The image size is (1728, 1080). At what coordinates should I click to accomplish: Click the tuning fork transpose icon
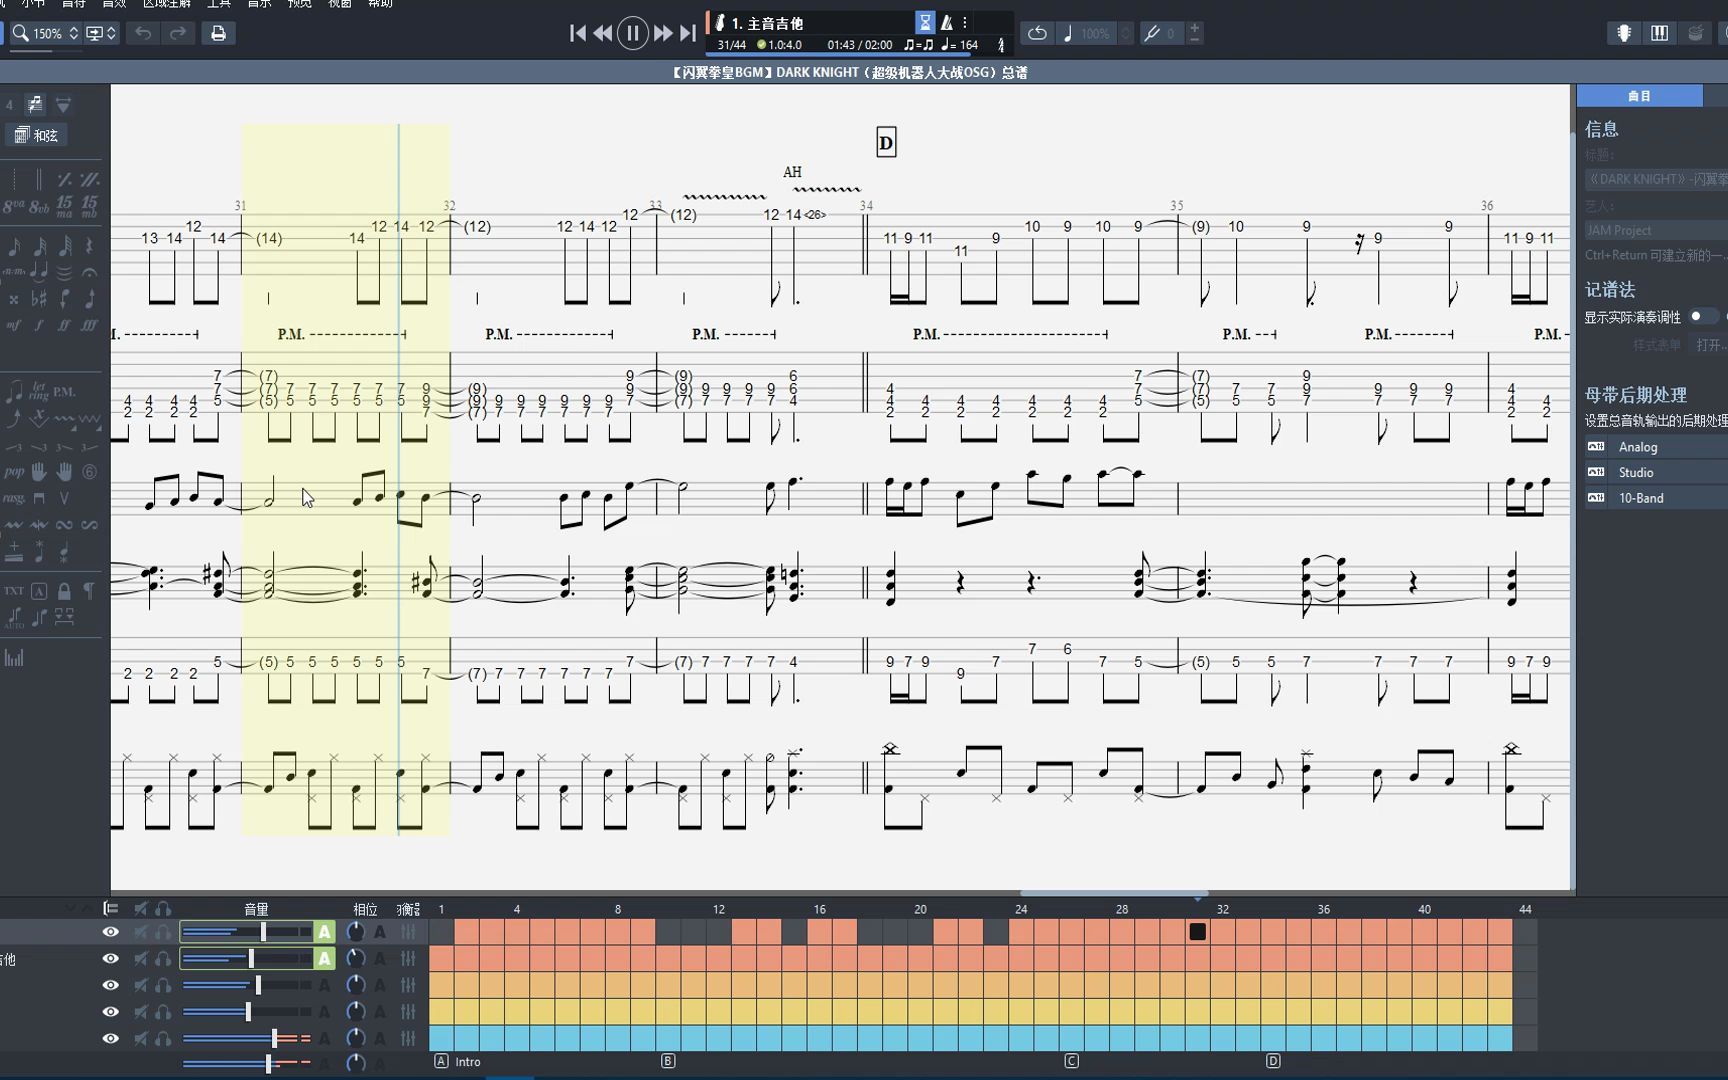(x=1152, y=33)
